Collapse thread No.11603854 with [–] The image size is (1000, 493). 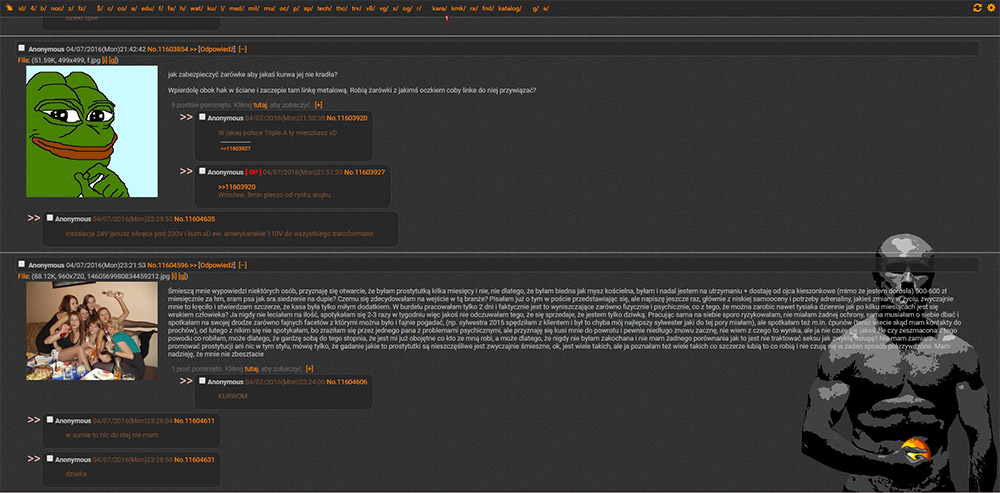pos(243,48)
